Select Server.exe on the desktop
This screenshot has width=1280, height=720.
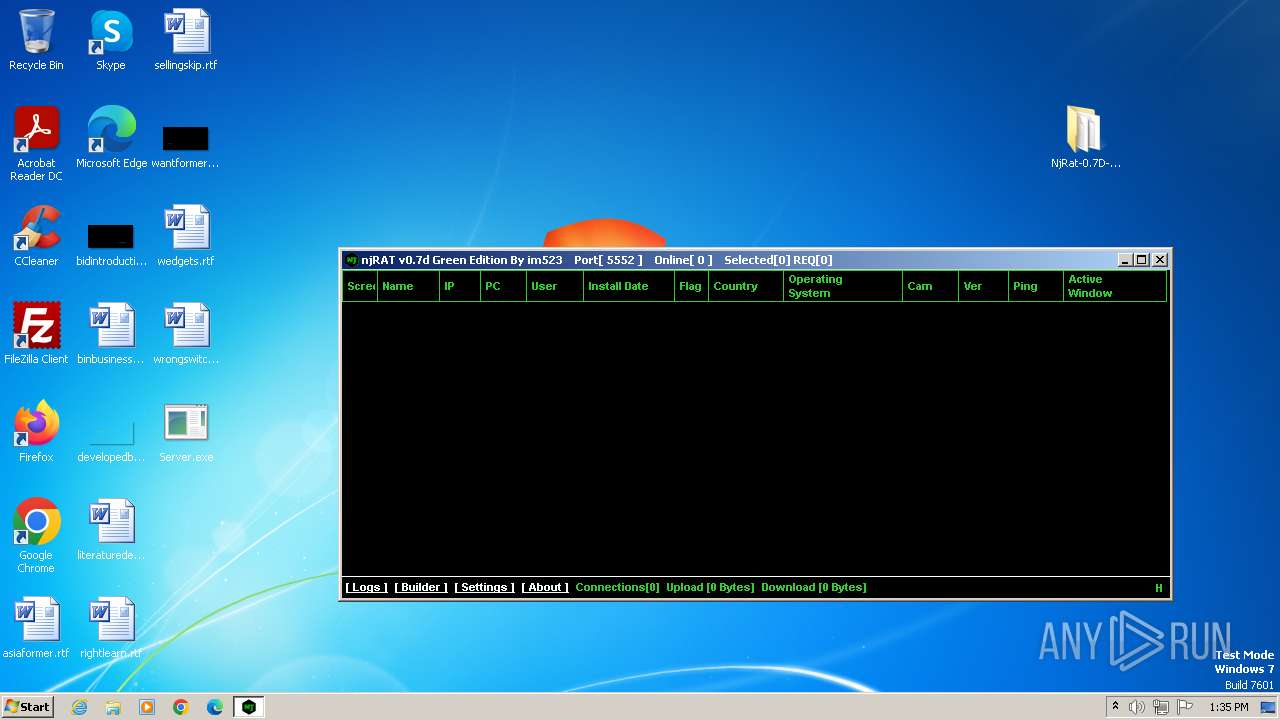click(x=185, y=432)
